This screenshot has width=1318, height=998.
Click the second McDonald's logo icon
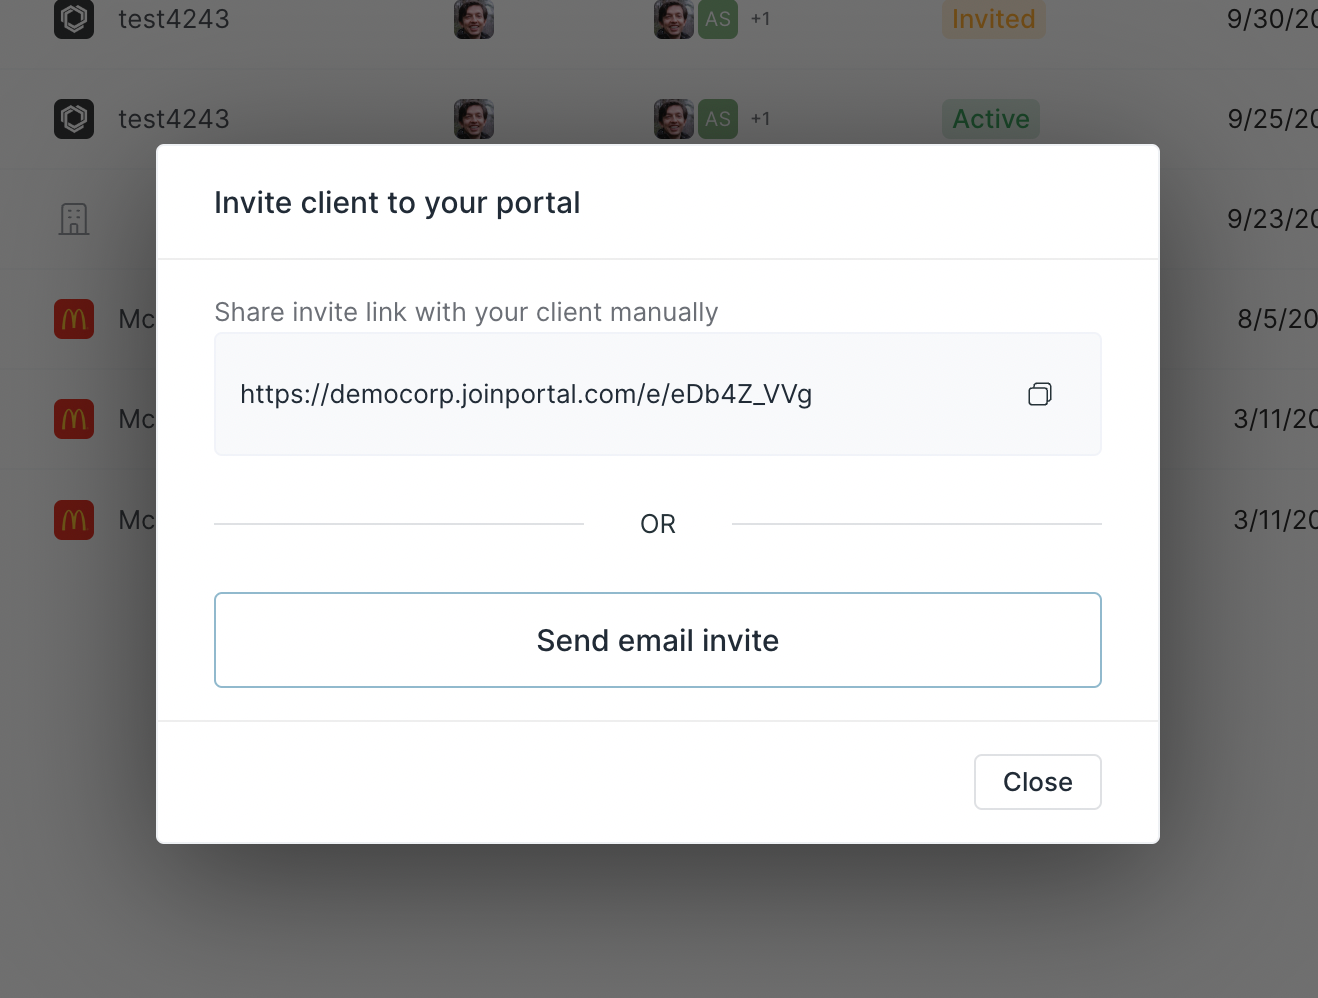[x=74, y=419]
